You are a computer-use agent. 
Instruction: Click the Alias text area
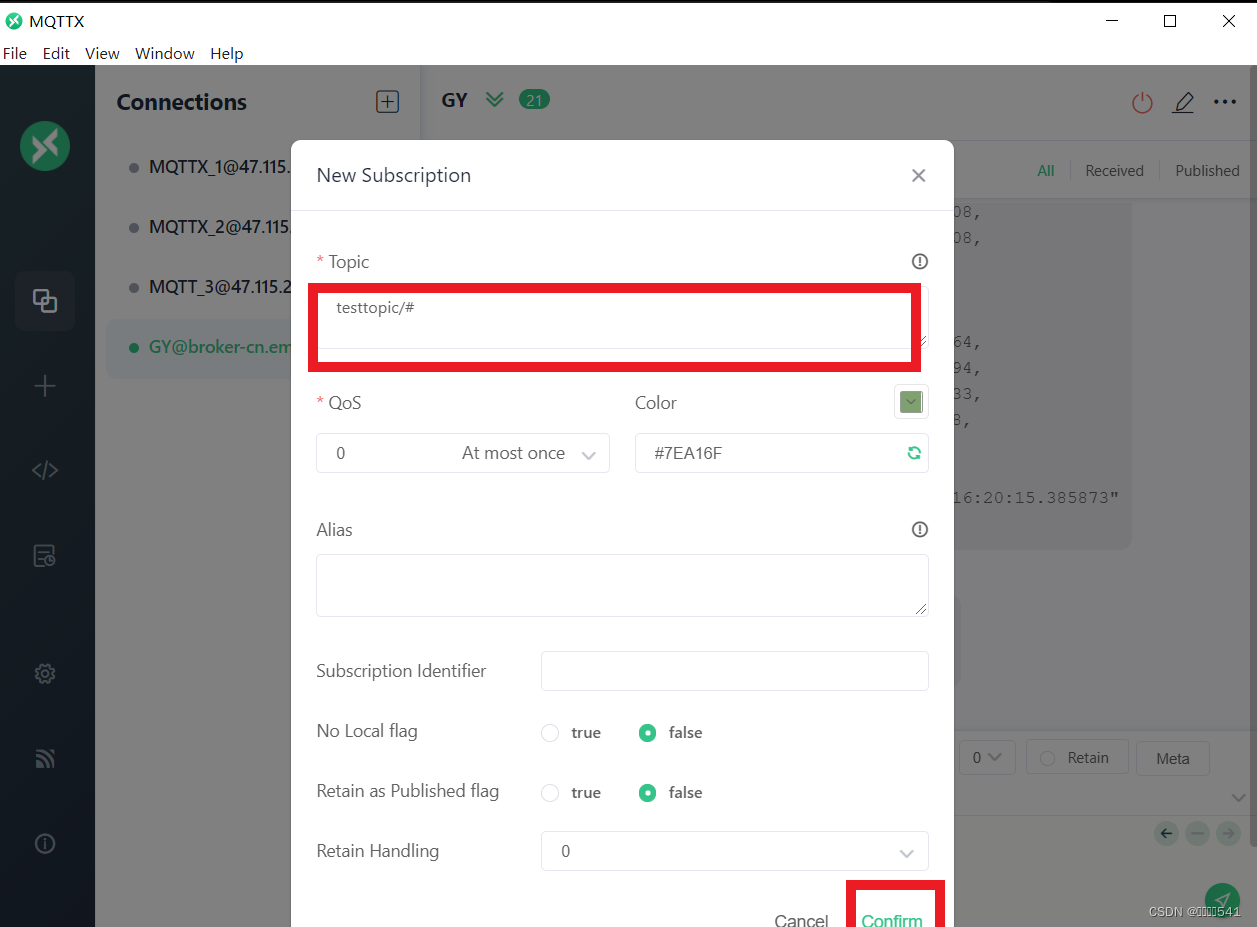click(622, 585)
